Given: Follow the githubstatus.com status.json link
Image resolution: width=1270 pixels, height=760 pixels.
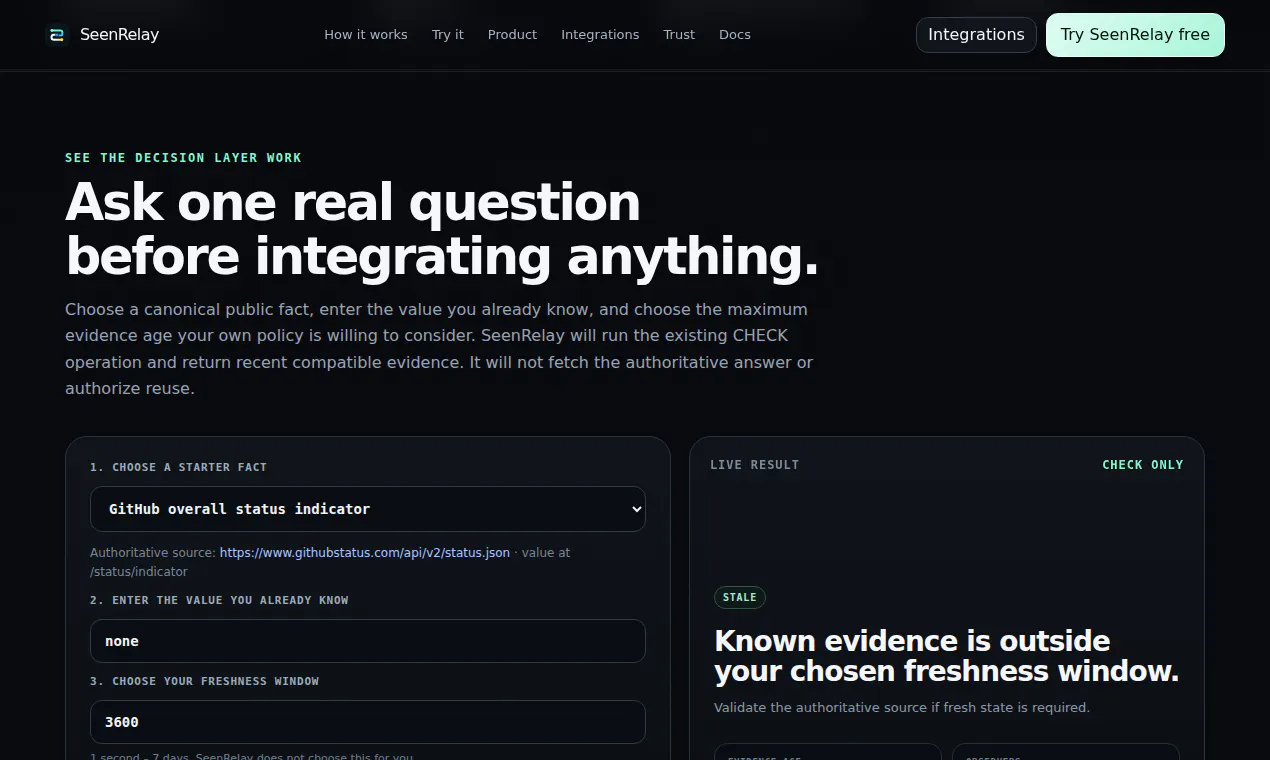Looking at the screenshot, I should [x=365, y=552].
